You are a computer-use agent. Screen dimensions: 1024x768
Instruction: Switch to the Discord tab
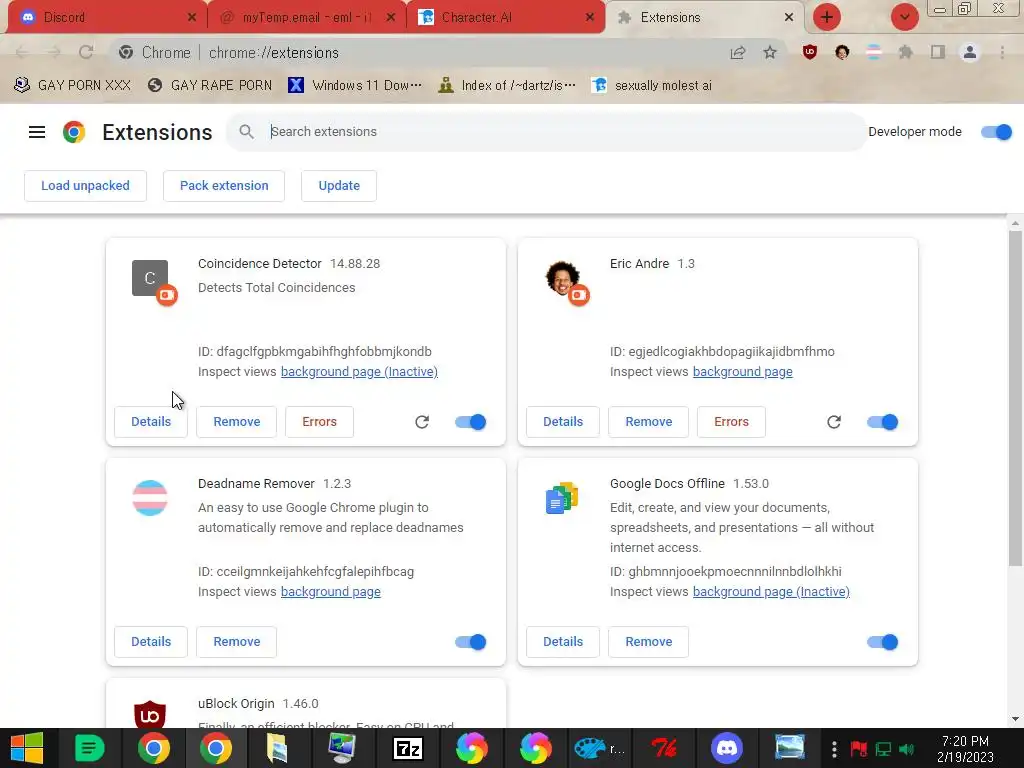tap(104, 18)
